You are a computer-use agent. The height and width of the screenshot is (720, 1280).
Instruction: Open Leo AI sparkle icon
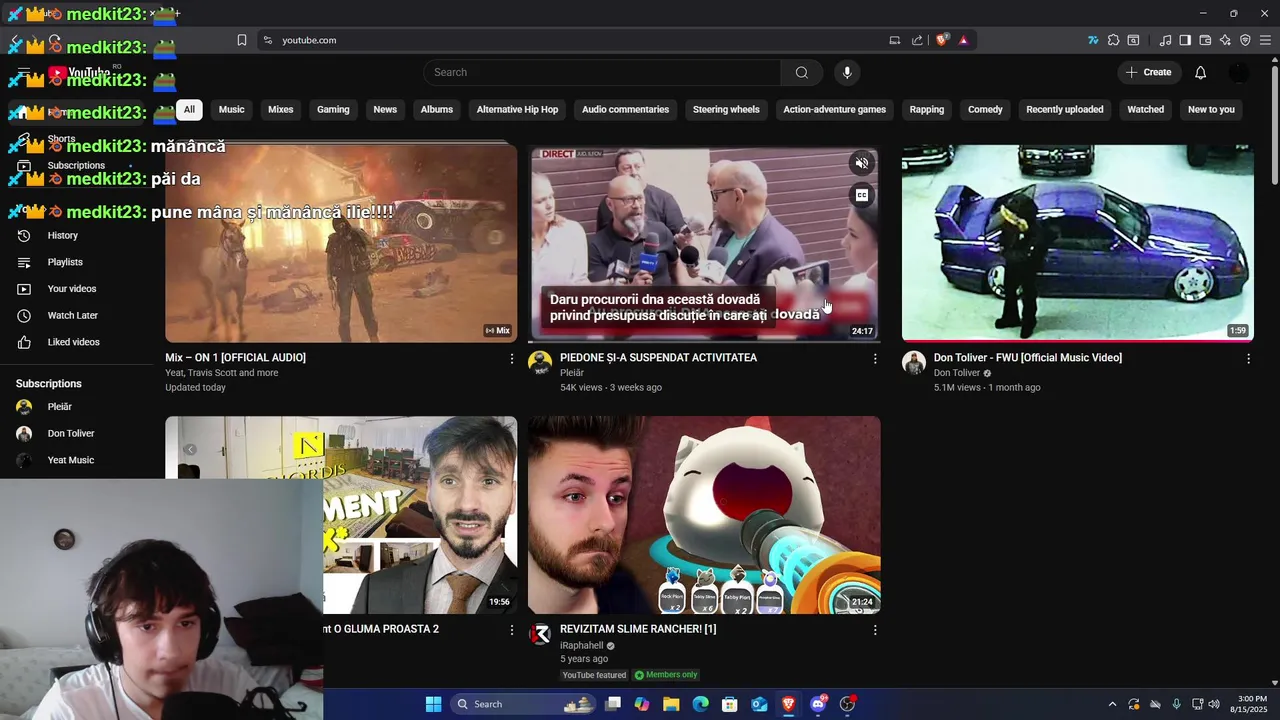click(x=1225, y=40)
